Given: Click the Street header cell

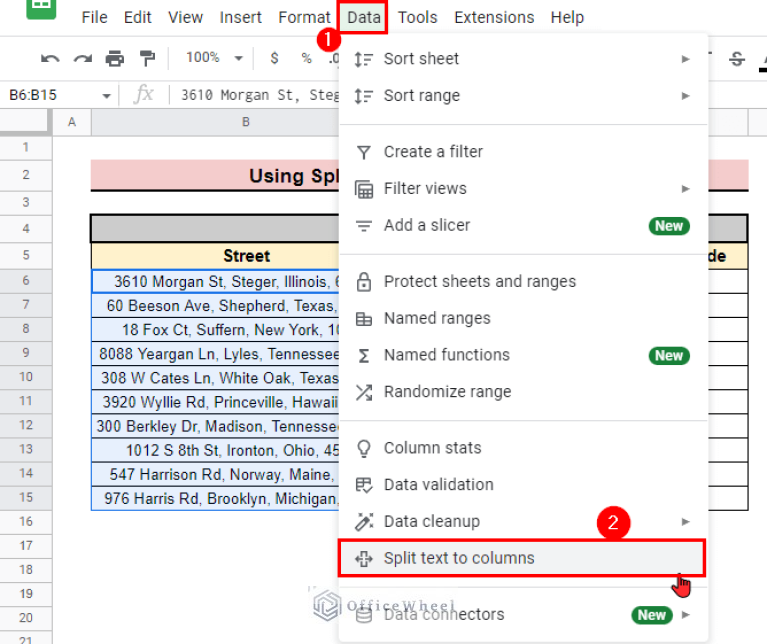Looking at the screenshot, I should pyautogui.click(x=215, y=256).
